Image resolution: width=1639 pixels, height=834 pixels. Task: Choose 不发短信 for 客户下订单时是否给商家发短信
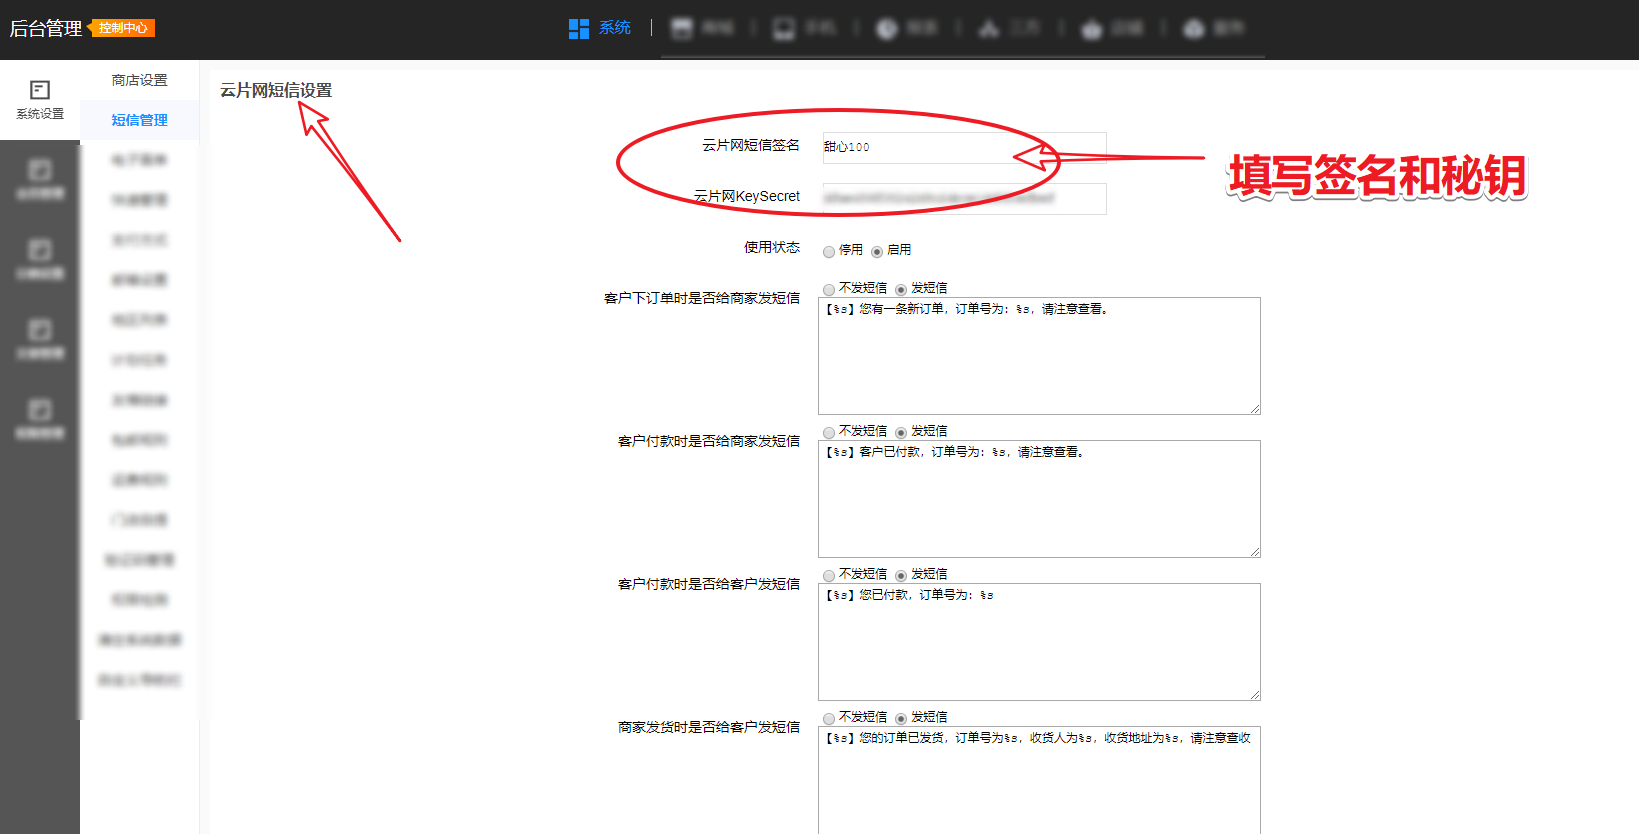coord(829,290)
